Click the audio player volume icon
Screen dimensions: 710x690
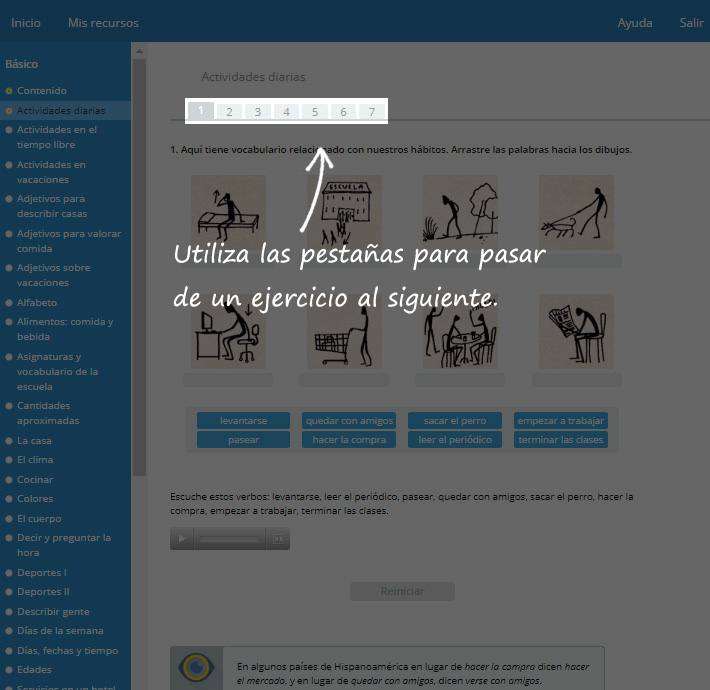280,539
